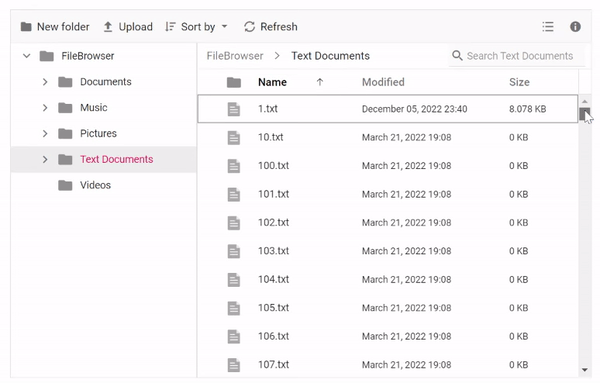Sort by the Modified column header

pyautogui.click(x=383, y=82)
